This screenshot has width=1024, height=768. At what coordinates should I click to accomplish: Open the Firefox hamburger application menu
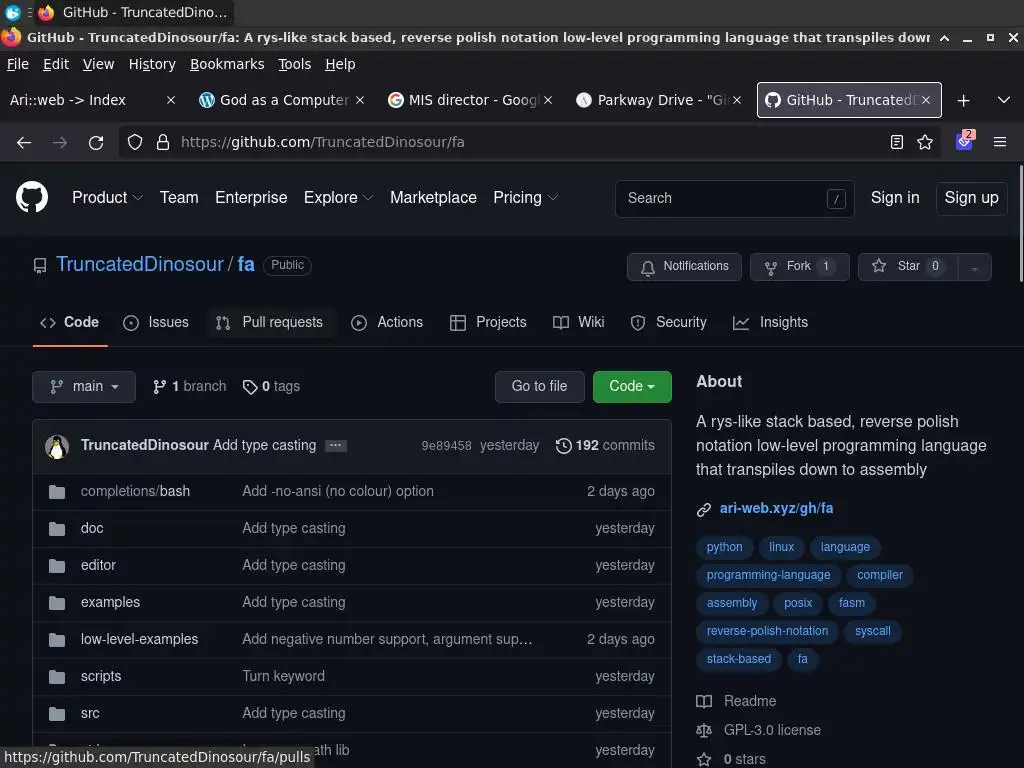(1000, 142)
